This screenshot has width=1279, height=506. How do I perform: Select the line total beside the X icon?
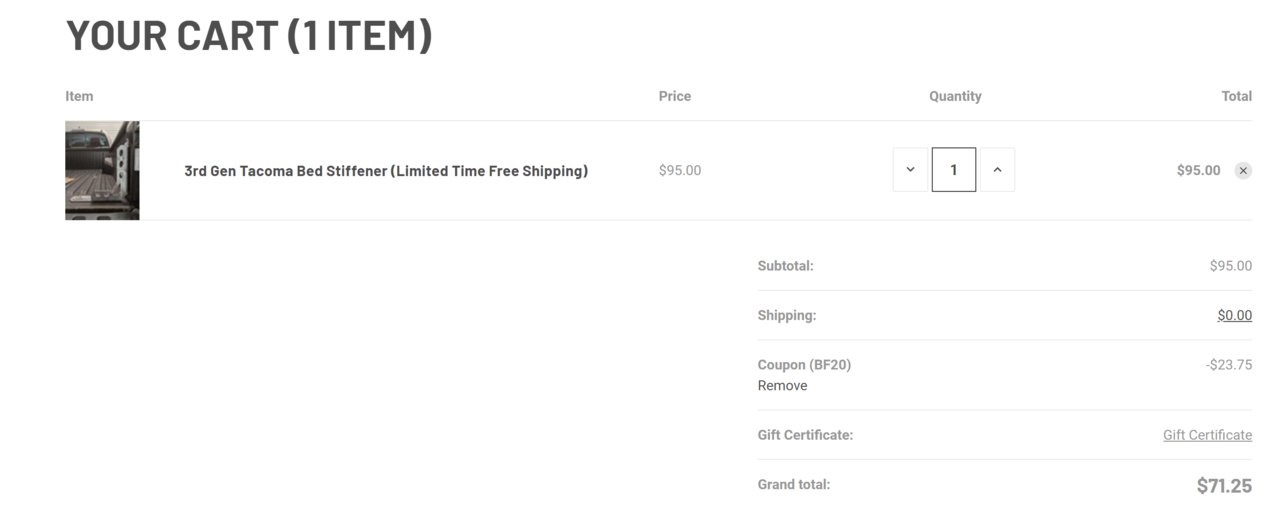coord(1198,171)
